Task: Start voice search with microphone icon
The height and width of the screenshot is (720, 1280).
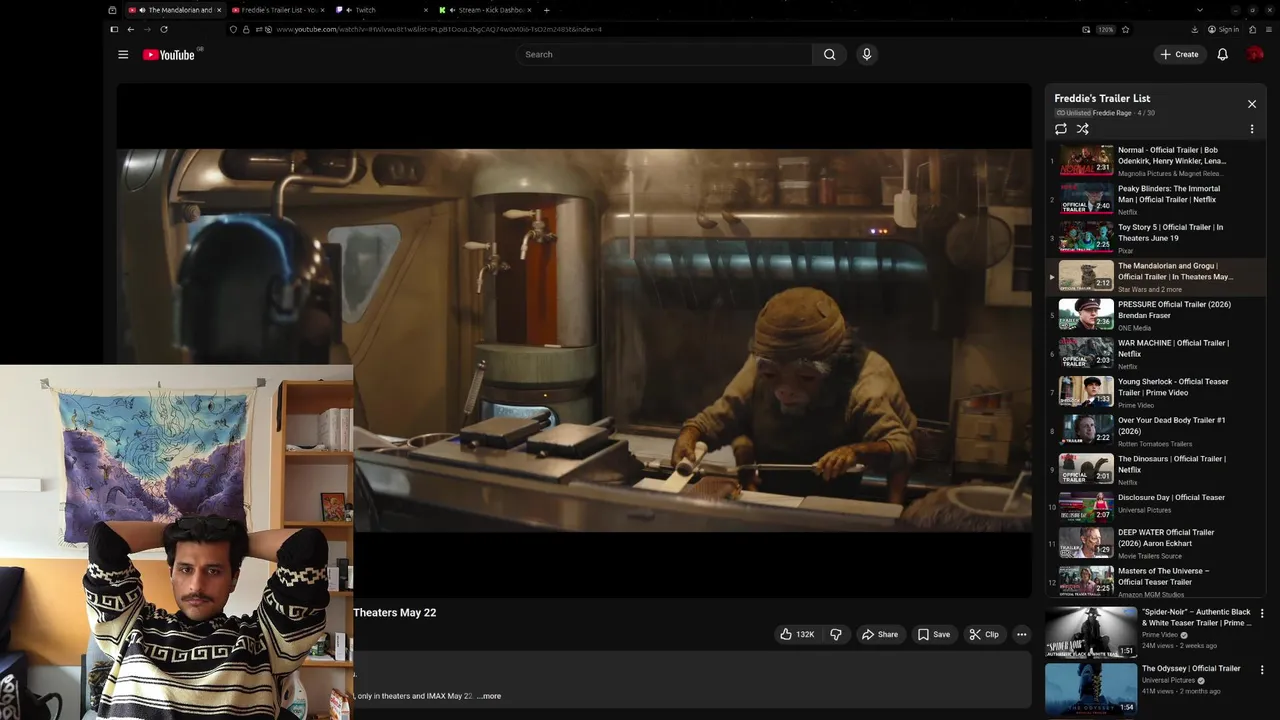Action: [867, 55]
